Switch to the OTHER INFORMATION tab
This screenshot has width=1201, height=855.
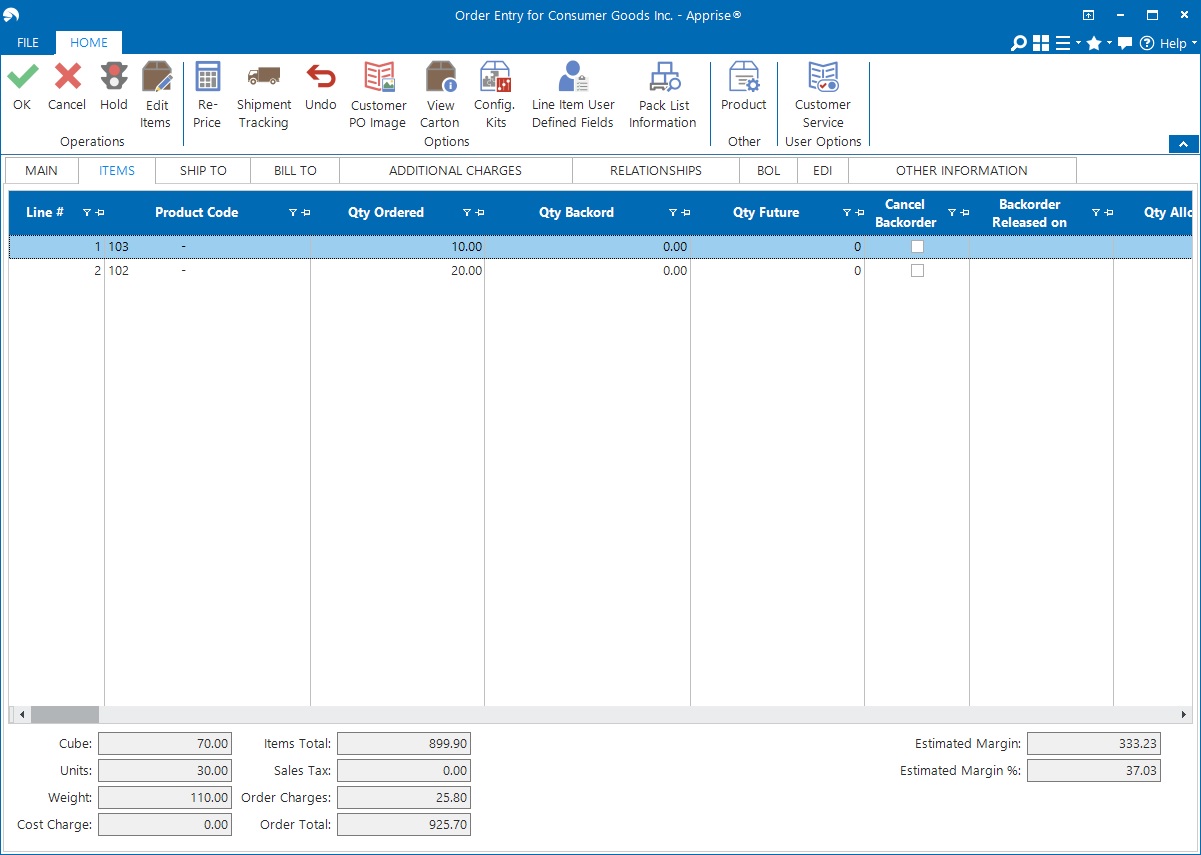[x=962, y=170]
